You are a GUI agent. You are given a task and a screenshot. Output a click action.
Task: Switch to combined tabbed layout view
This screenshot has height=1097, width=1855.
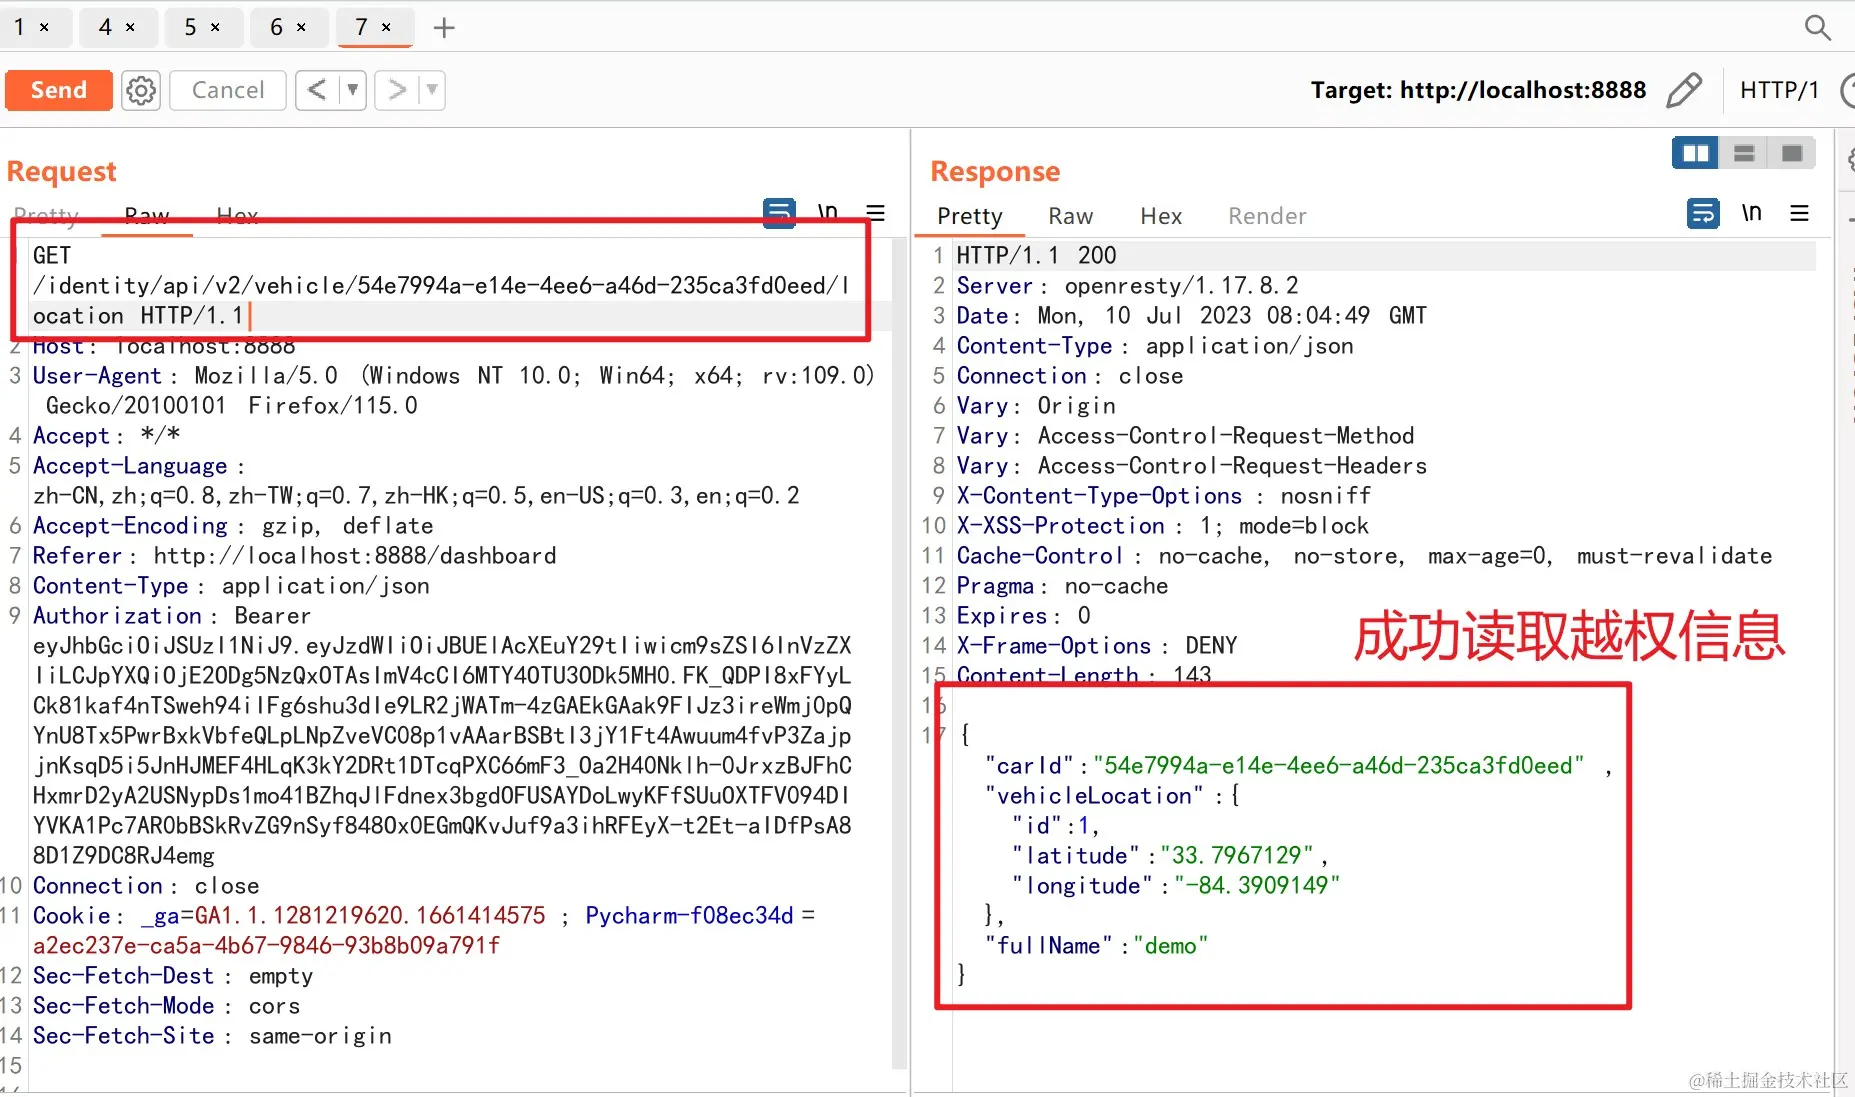click(x=1792, y=153)
